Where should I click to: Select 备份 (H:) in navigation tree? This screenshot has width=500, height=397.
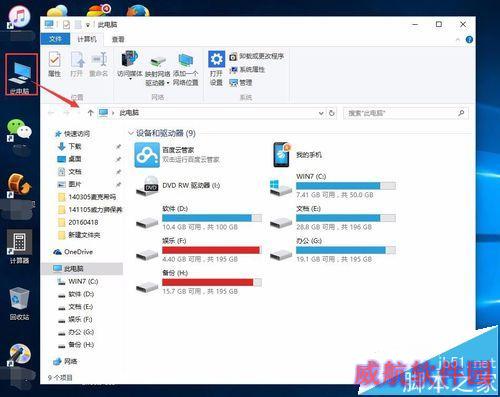coord(76,345)
